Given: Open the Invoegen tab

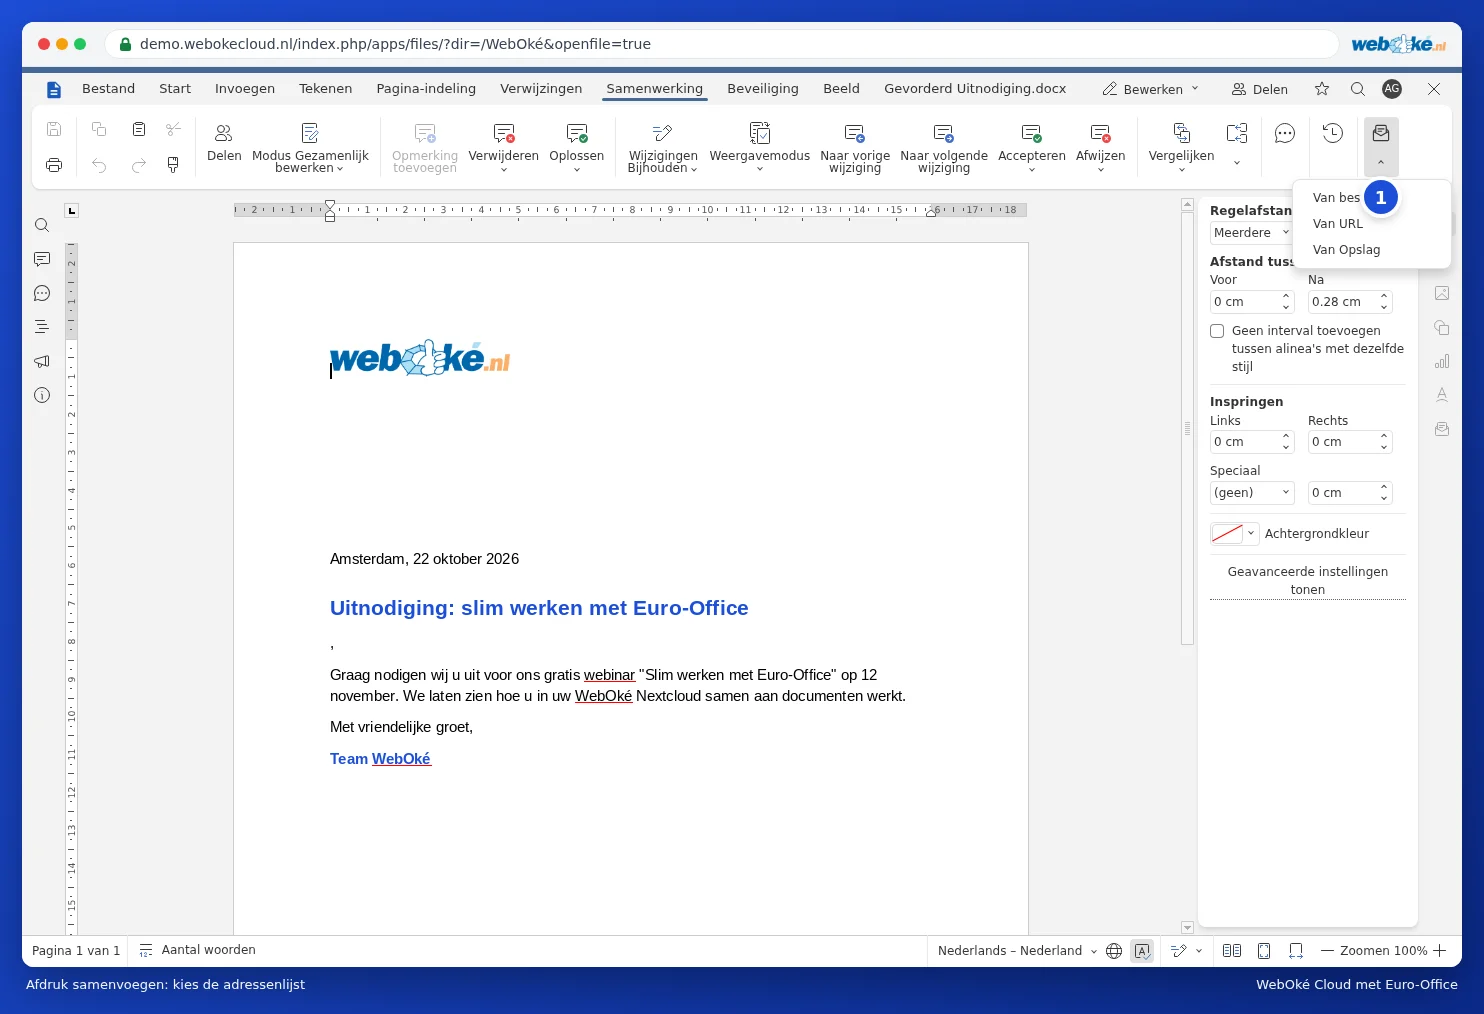Looking at the screenshot, I should click(245, 89).
